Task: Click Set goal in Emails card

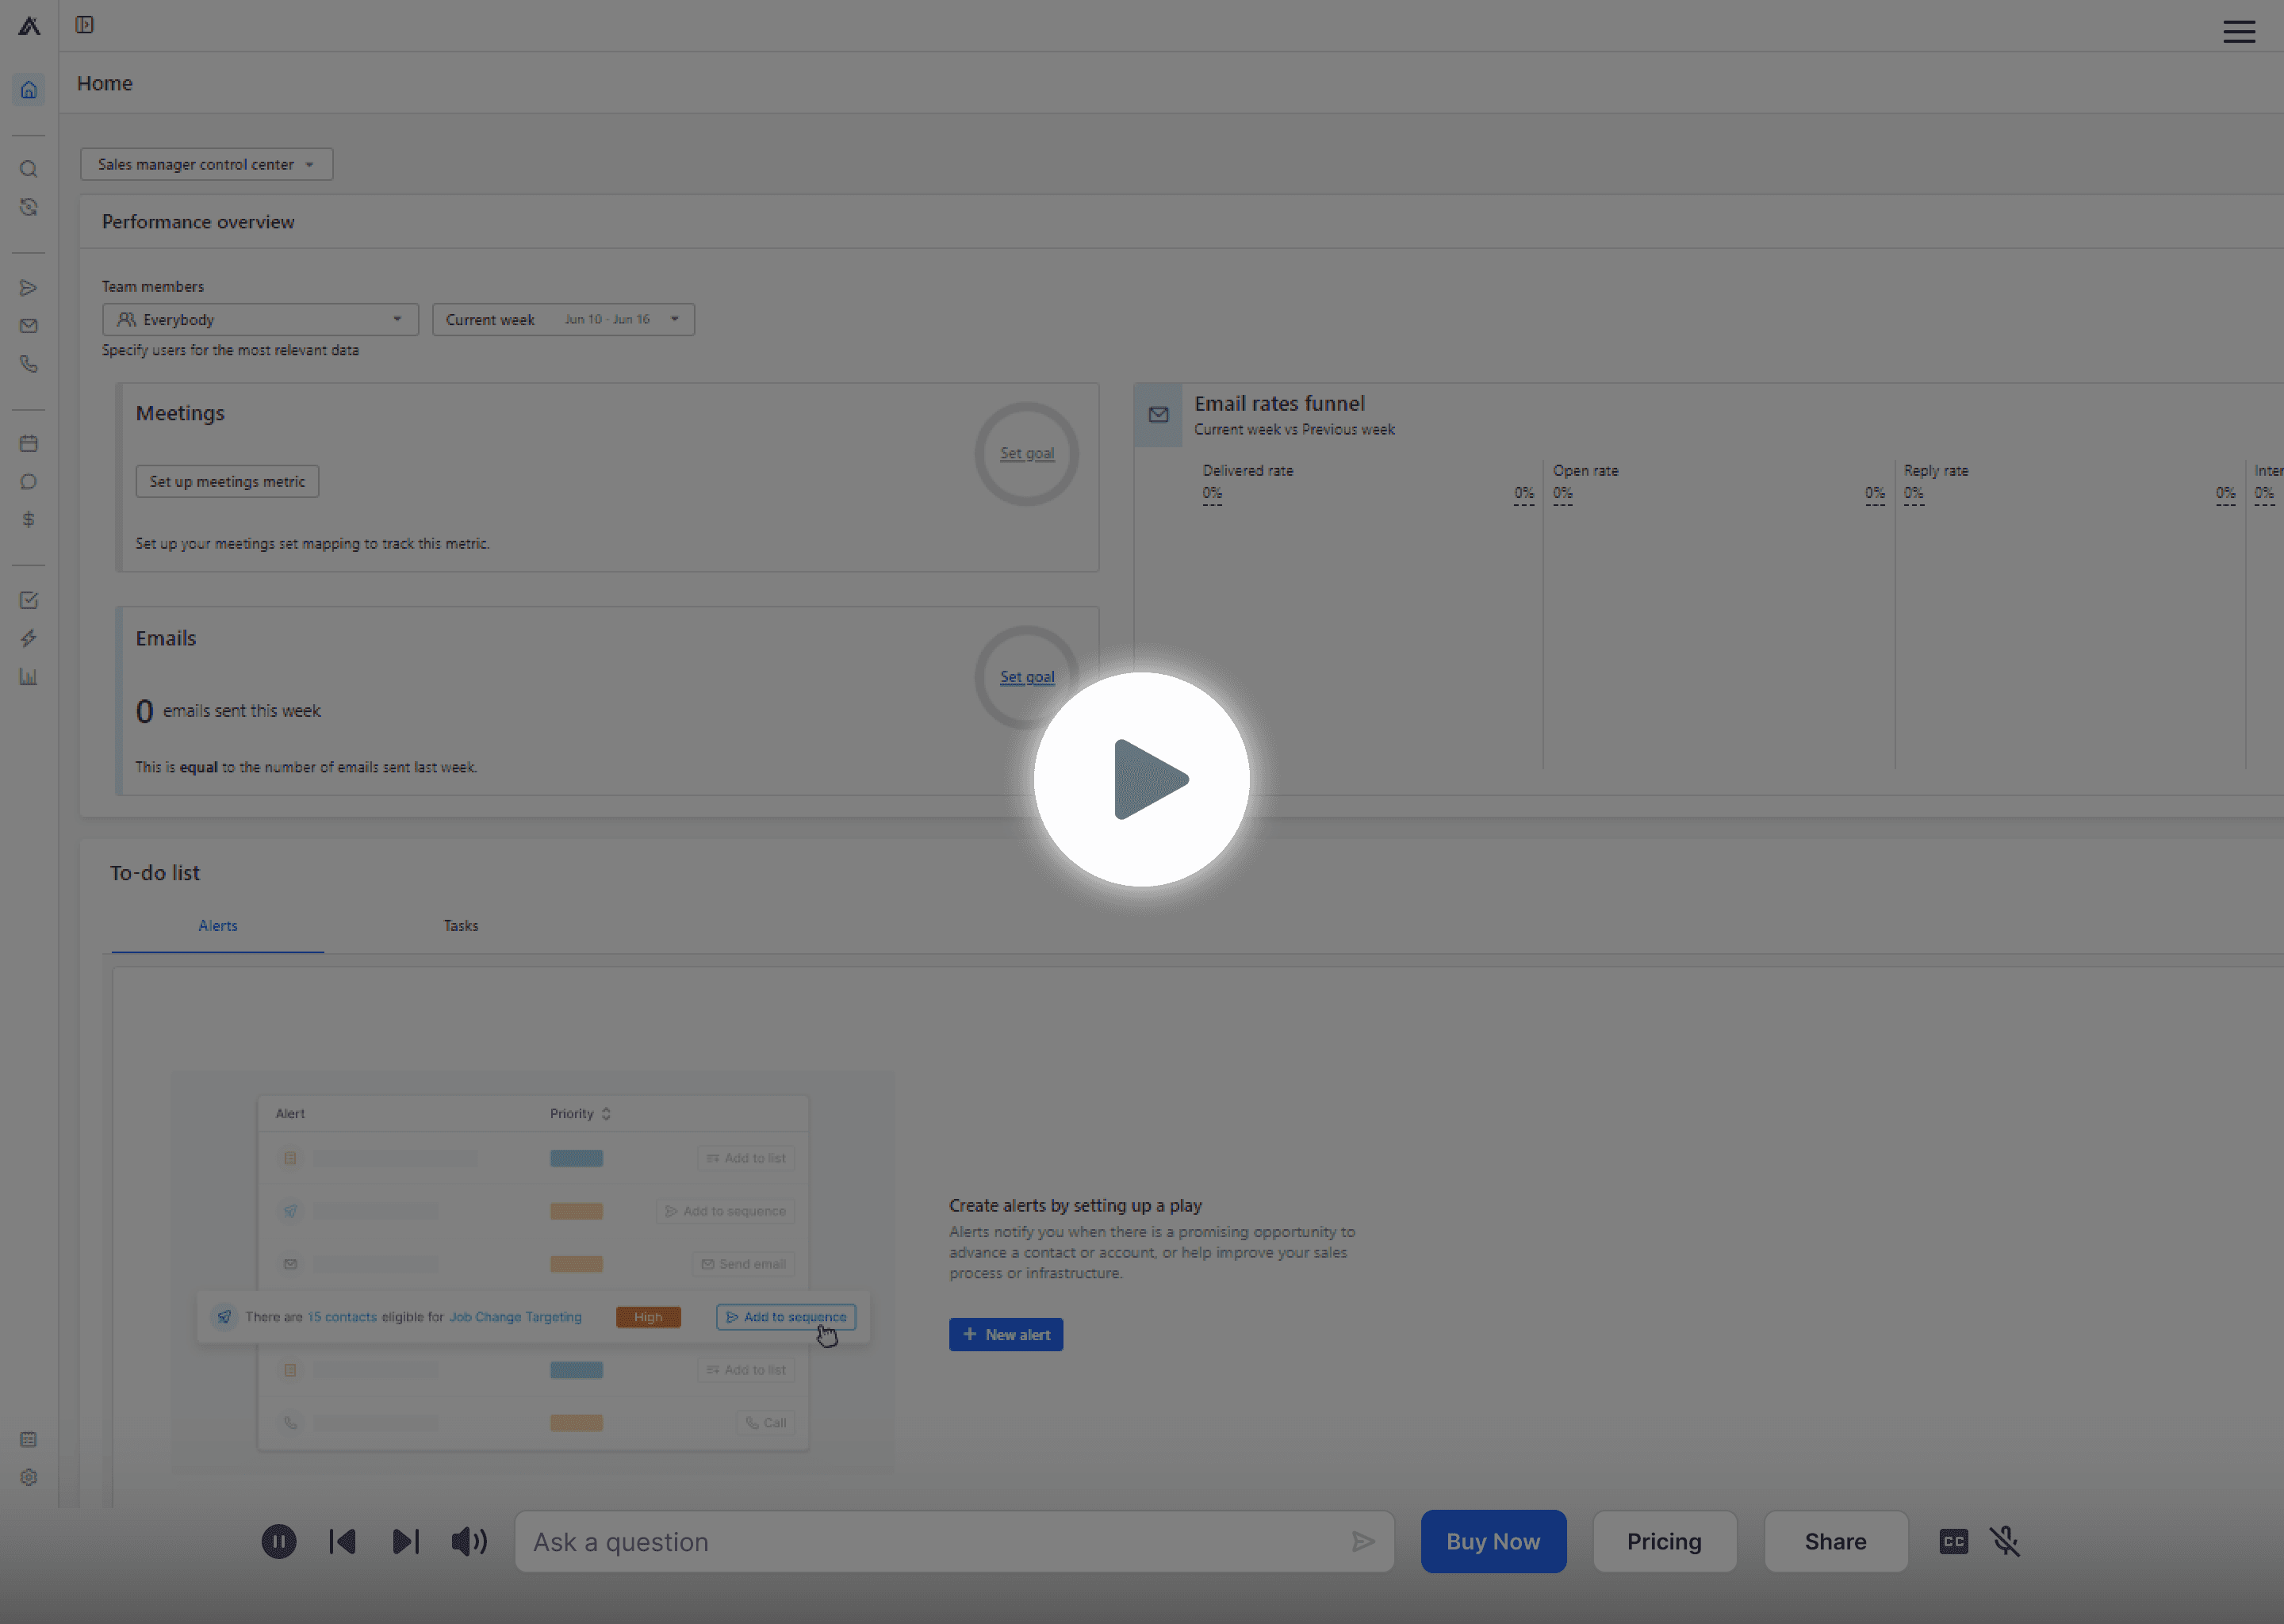Action: tap(1027, 677)
